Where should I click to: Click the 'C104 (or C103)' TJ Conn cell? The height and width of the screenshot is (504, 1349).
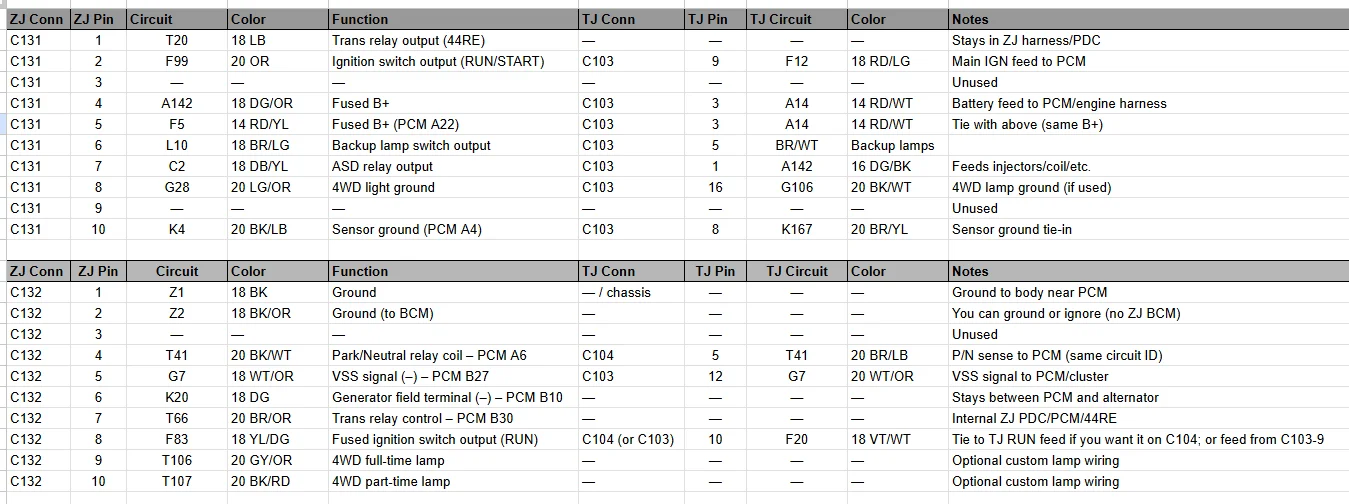[632, 439]
